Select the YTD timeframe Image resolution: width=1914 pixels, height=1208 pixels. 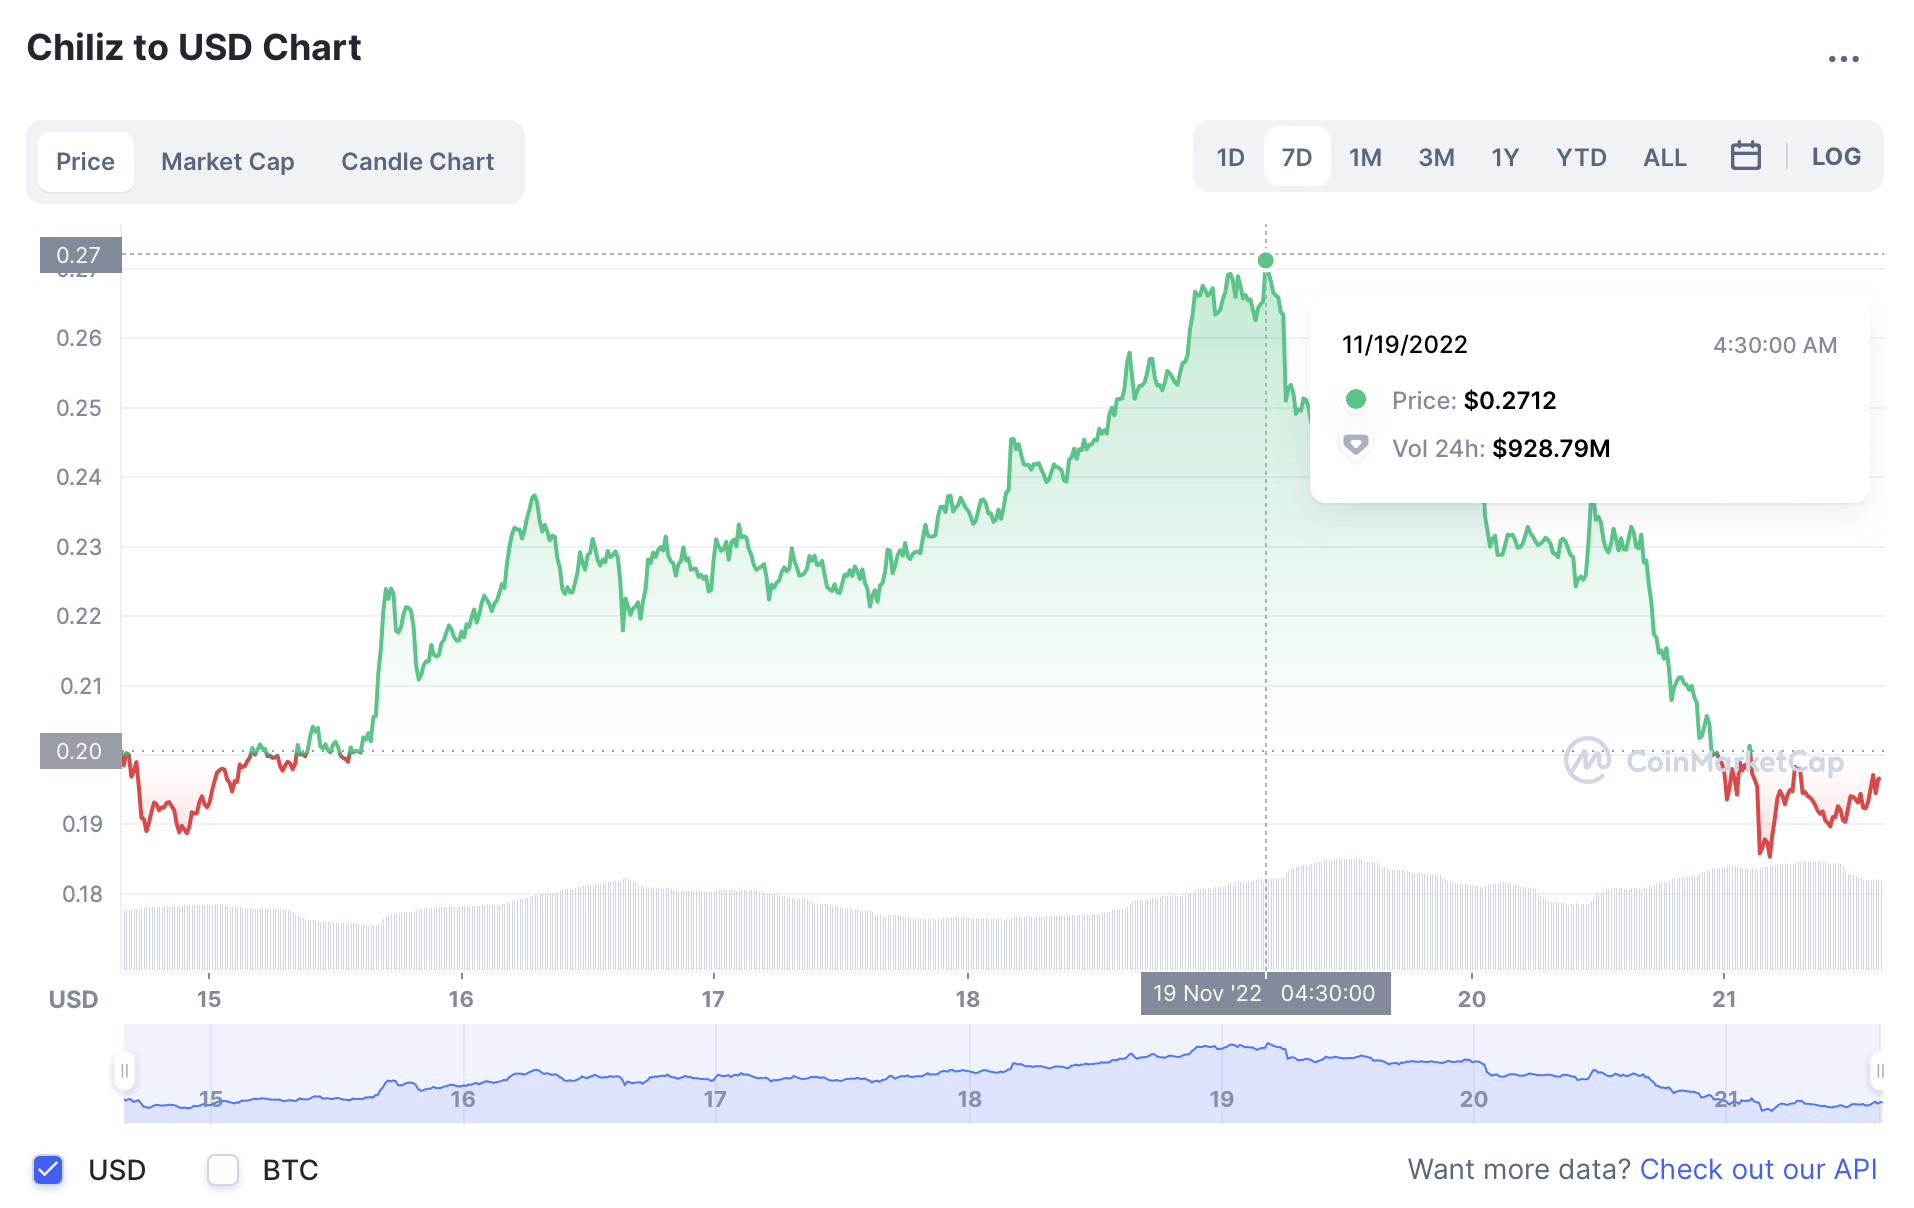tap(1580, 156)
